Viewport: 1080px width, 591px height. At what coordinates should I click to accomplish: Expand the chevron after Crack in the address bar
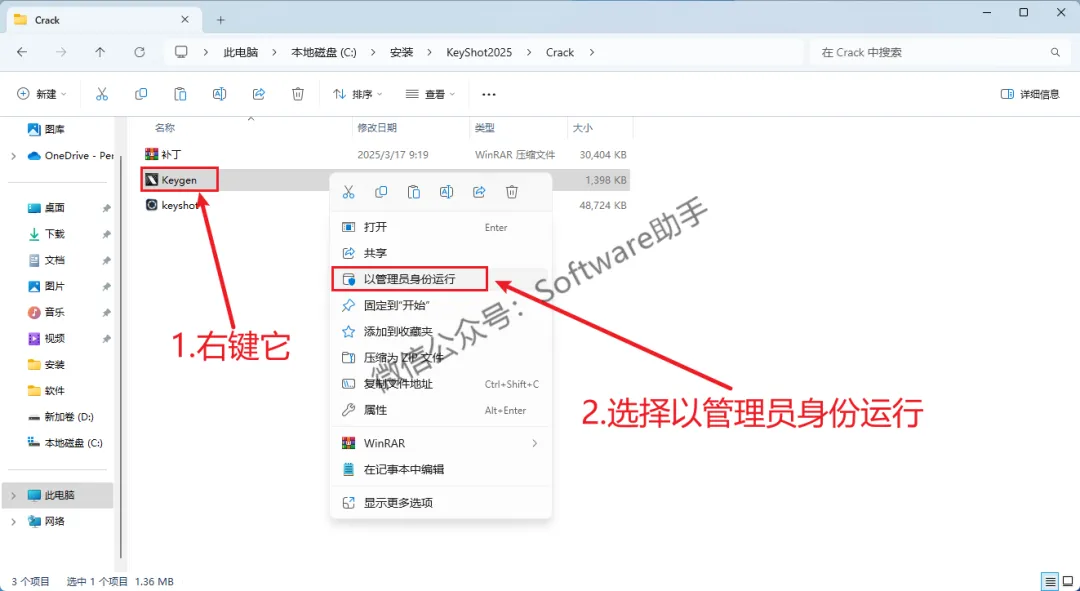tap(591, 52)
